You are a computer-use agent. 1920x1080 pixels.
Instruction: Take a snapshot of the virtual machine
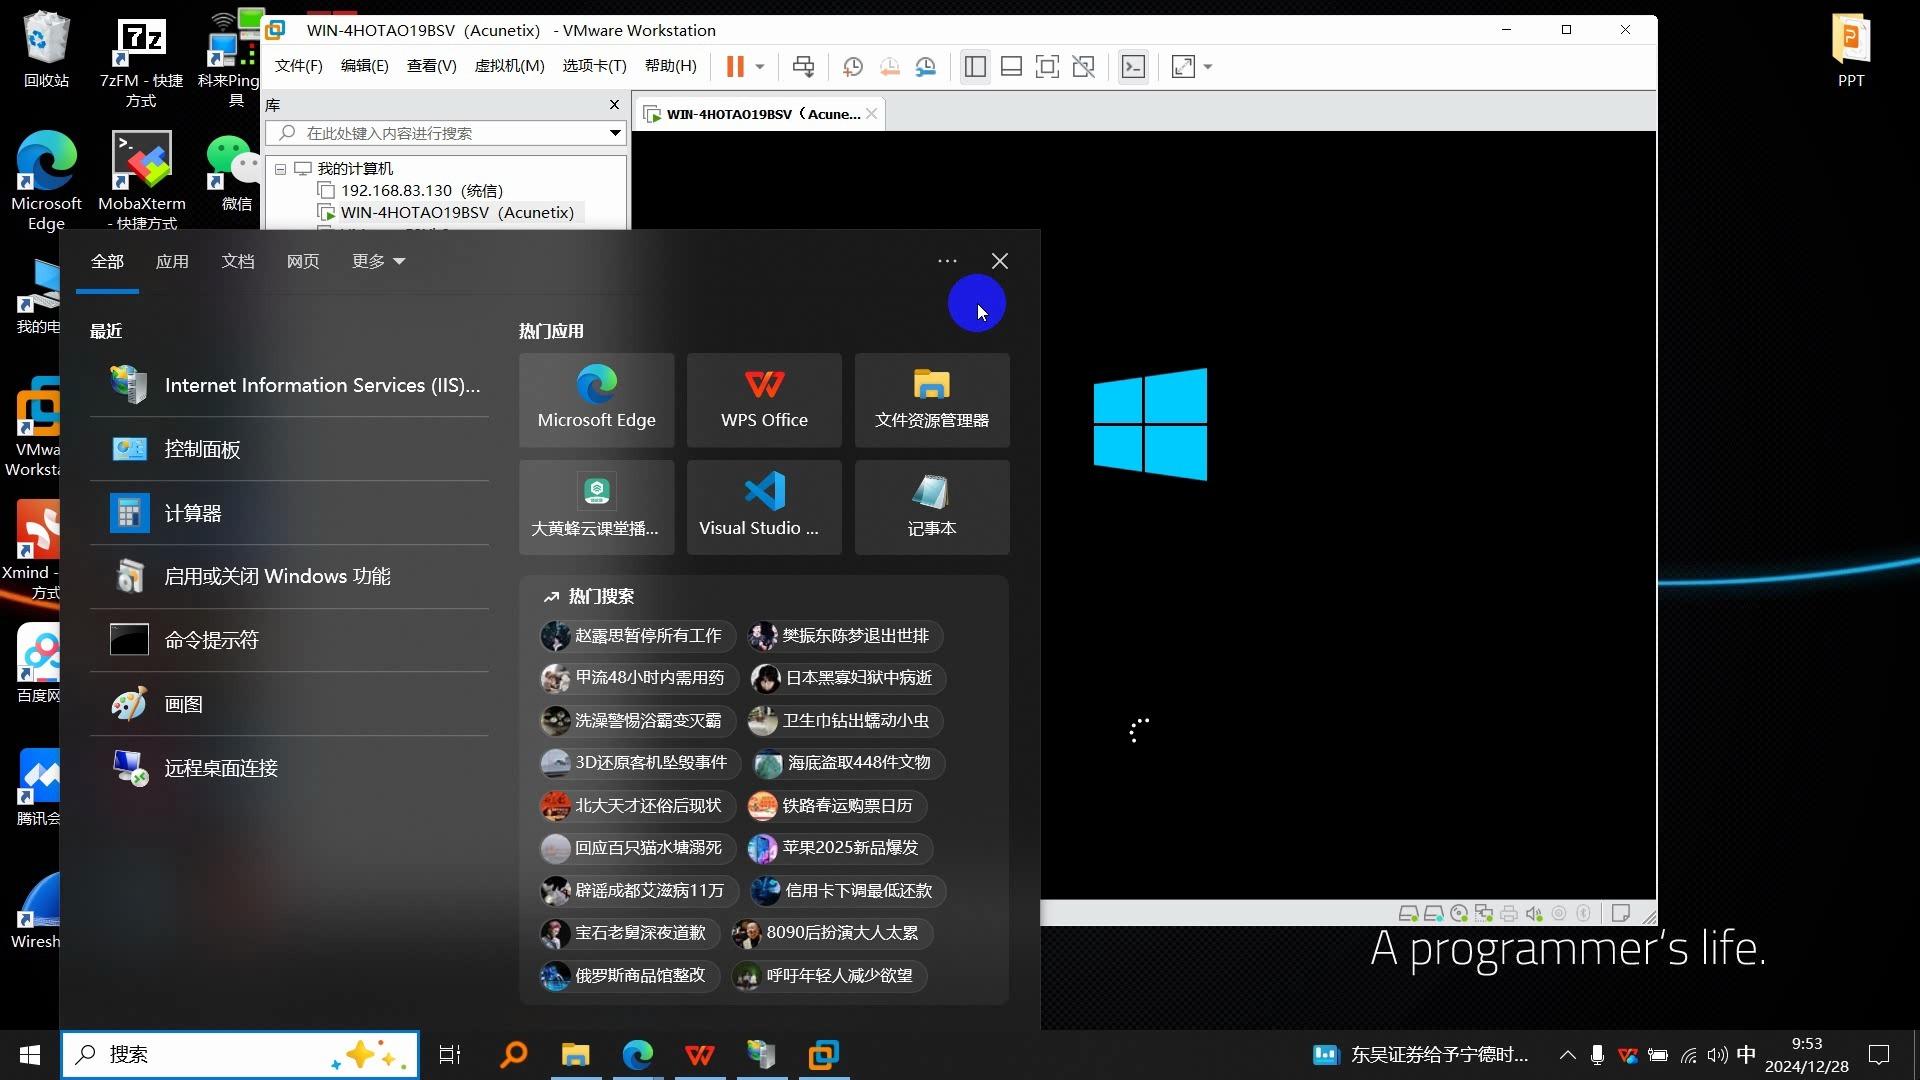tap(853, 67)
